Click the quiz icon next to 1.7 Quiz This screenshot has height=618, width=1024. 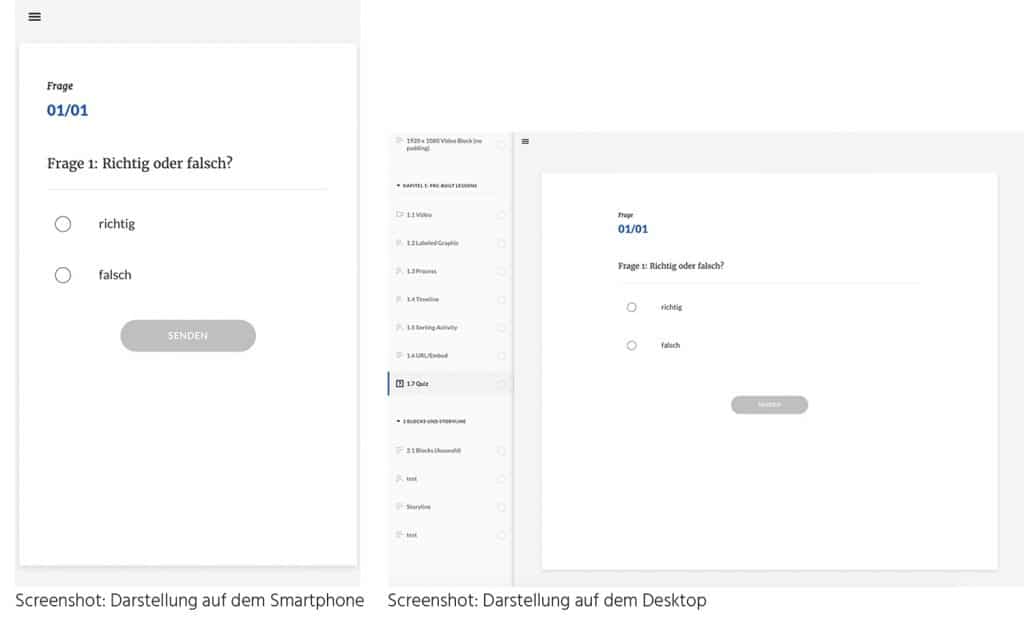point(400,383)
